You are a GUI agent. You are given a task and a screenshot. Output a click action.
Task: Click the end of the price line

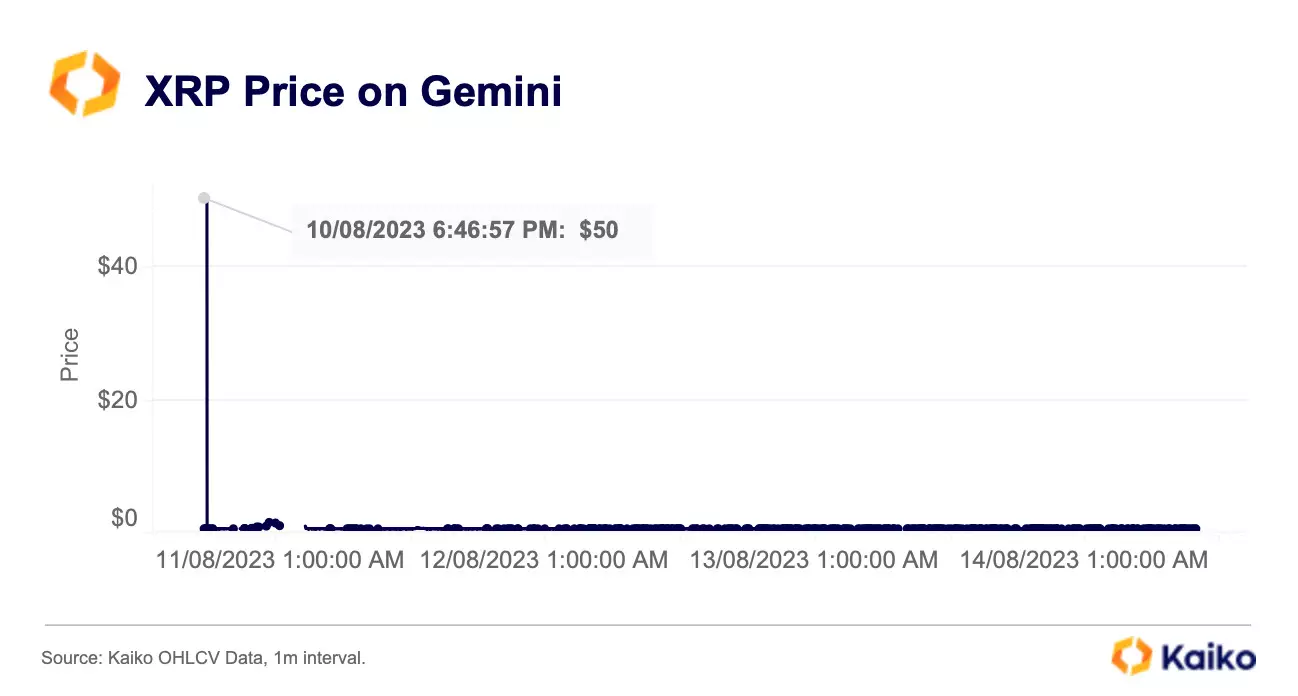click(1196, 527)
